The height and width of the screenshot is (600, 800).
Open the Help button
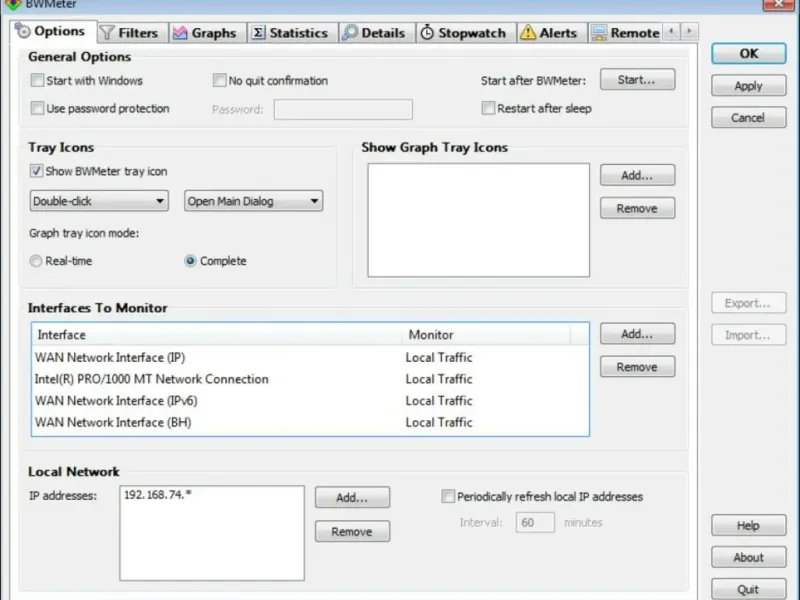point(748,525)
